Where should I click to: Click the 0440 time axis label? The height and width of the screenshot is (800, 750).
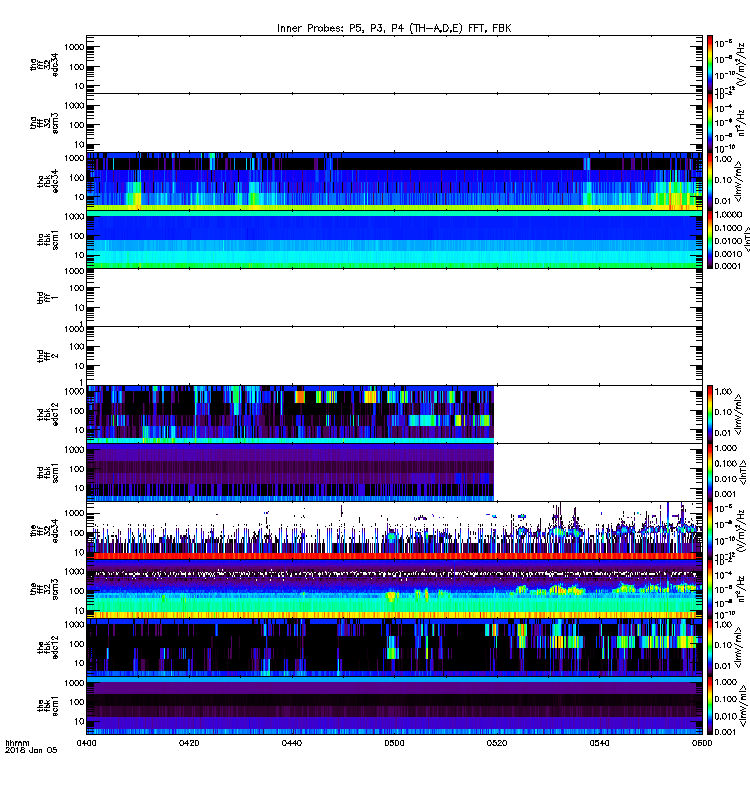pyautogui.click(x=292, y=742)
